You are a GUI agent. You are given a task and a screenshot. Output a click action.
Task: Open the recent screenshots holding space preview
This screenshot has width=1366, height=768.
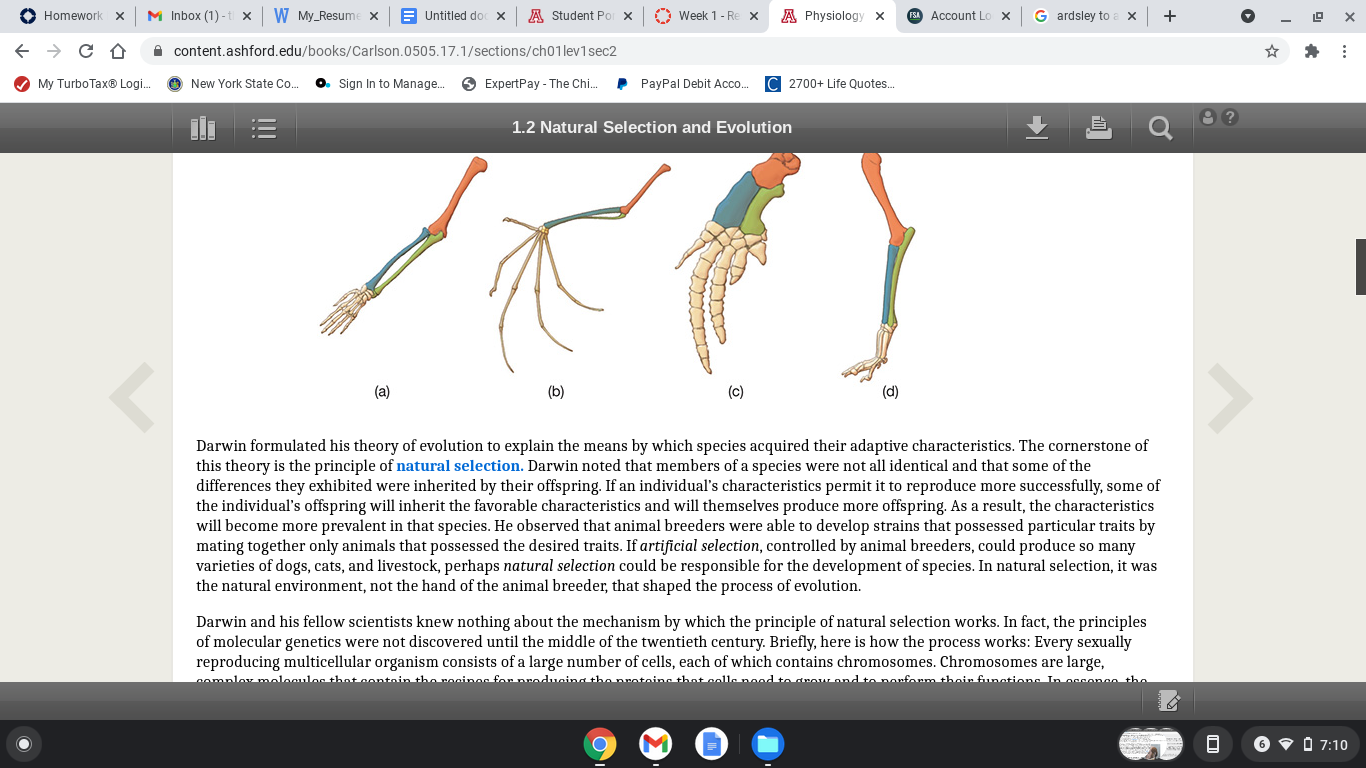pyautogui.click(x=1150, y=744)
